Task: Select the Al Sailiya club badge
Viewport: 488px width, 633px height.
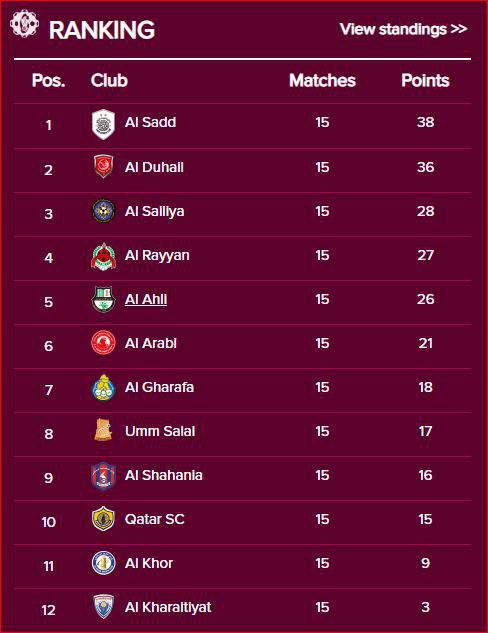Action: [103, 211]
